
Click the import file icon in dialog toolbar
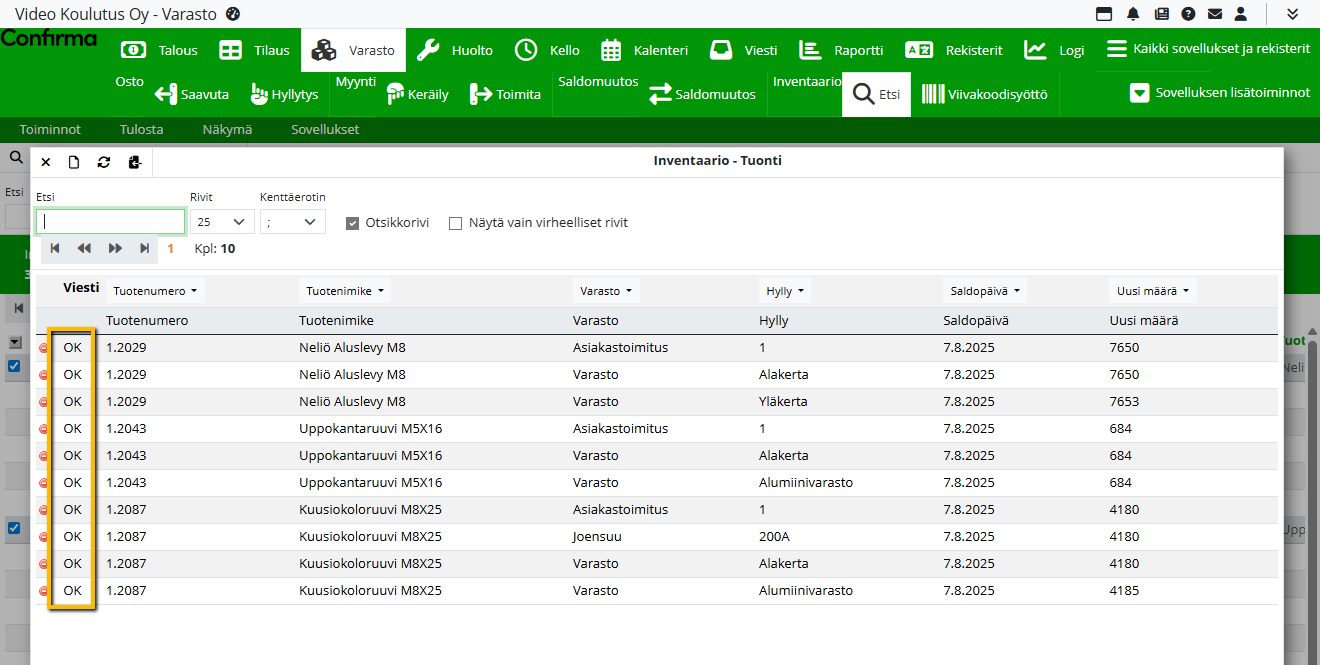point(135,162)
